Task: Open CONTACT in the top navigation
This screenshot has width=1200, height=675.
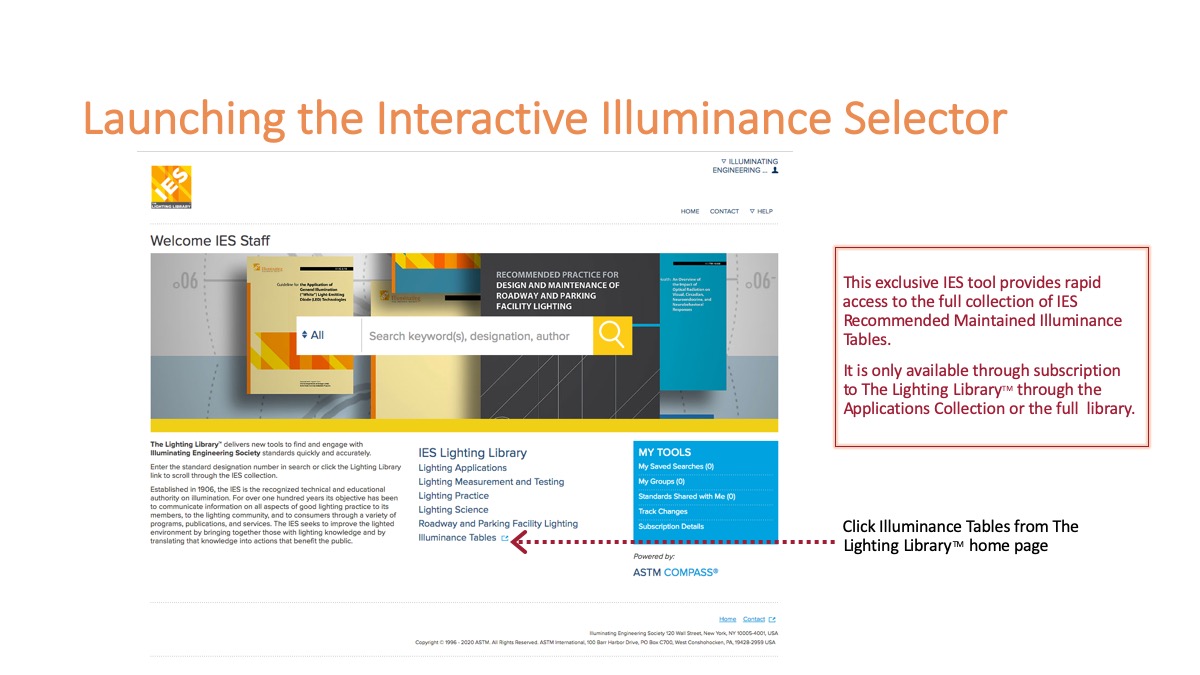Action: pos(724,212)
